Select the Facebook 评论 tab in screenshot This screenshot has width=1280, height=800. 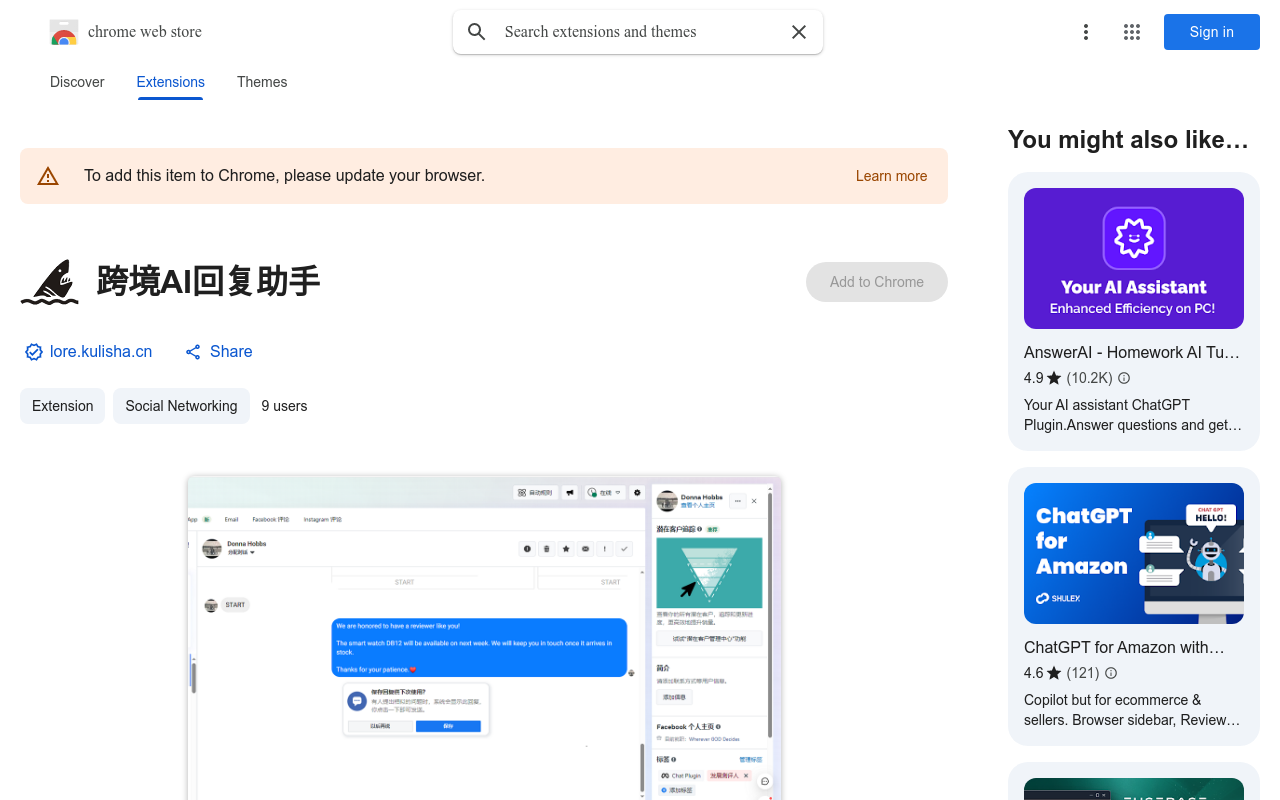point(271,519)
